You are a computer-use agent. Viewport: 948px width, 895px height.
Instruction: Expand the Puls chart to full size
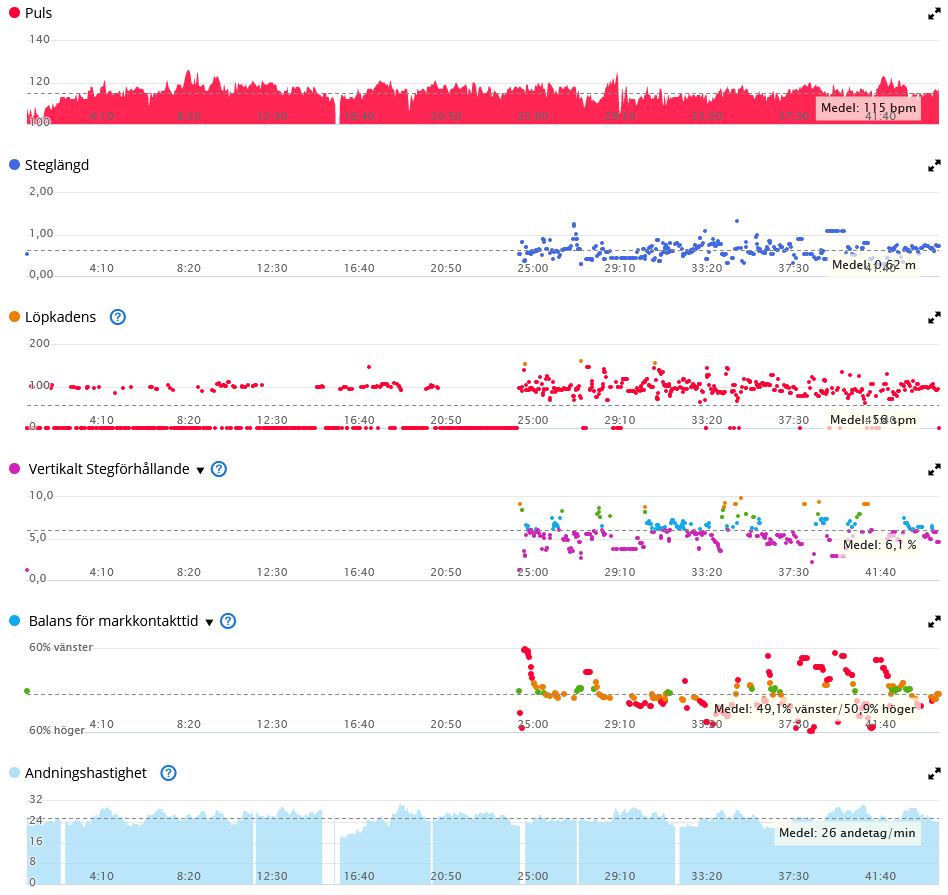pyautogui.click(x=934, y=13)
